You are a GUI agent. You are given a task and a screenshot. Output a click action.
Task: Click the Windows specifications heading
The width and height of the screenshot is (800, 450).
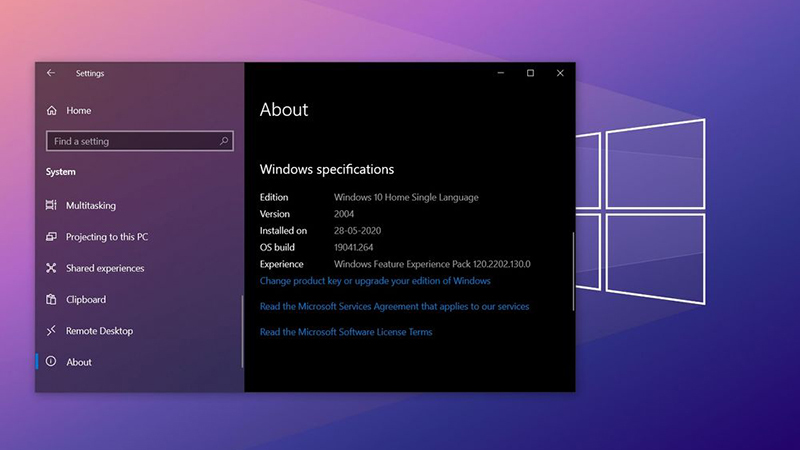(327, 169)
